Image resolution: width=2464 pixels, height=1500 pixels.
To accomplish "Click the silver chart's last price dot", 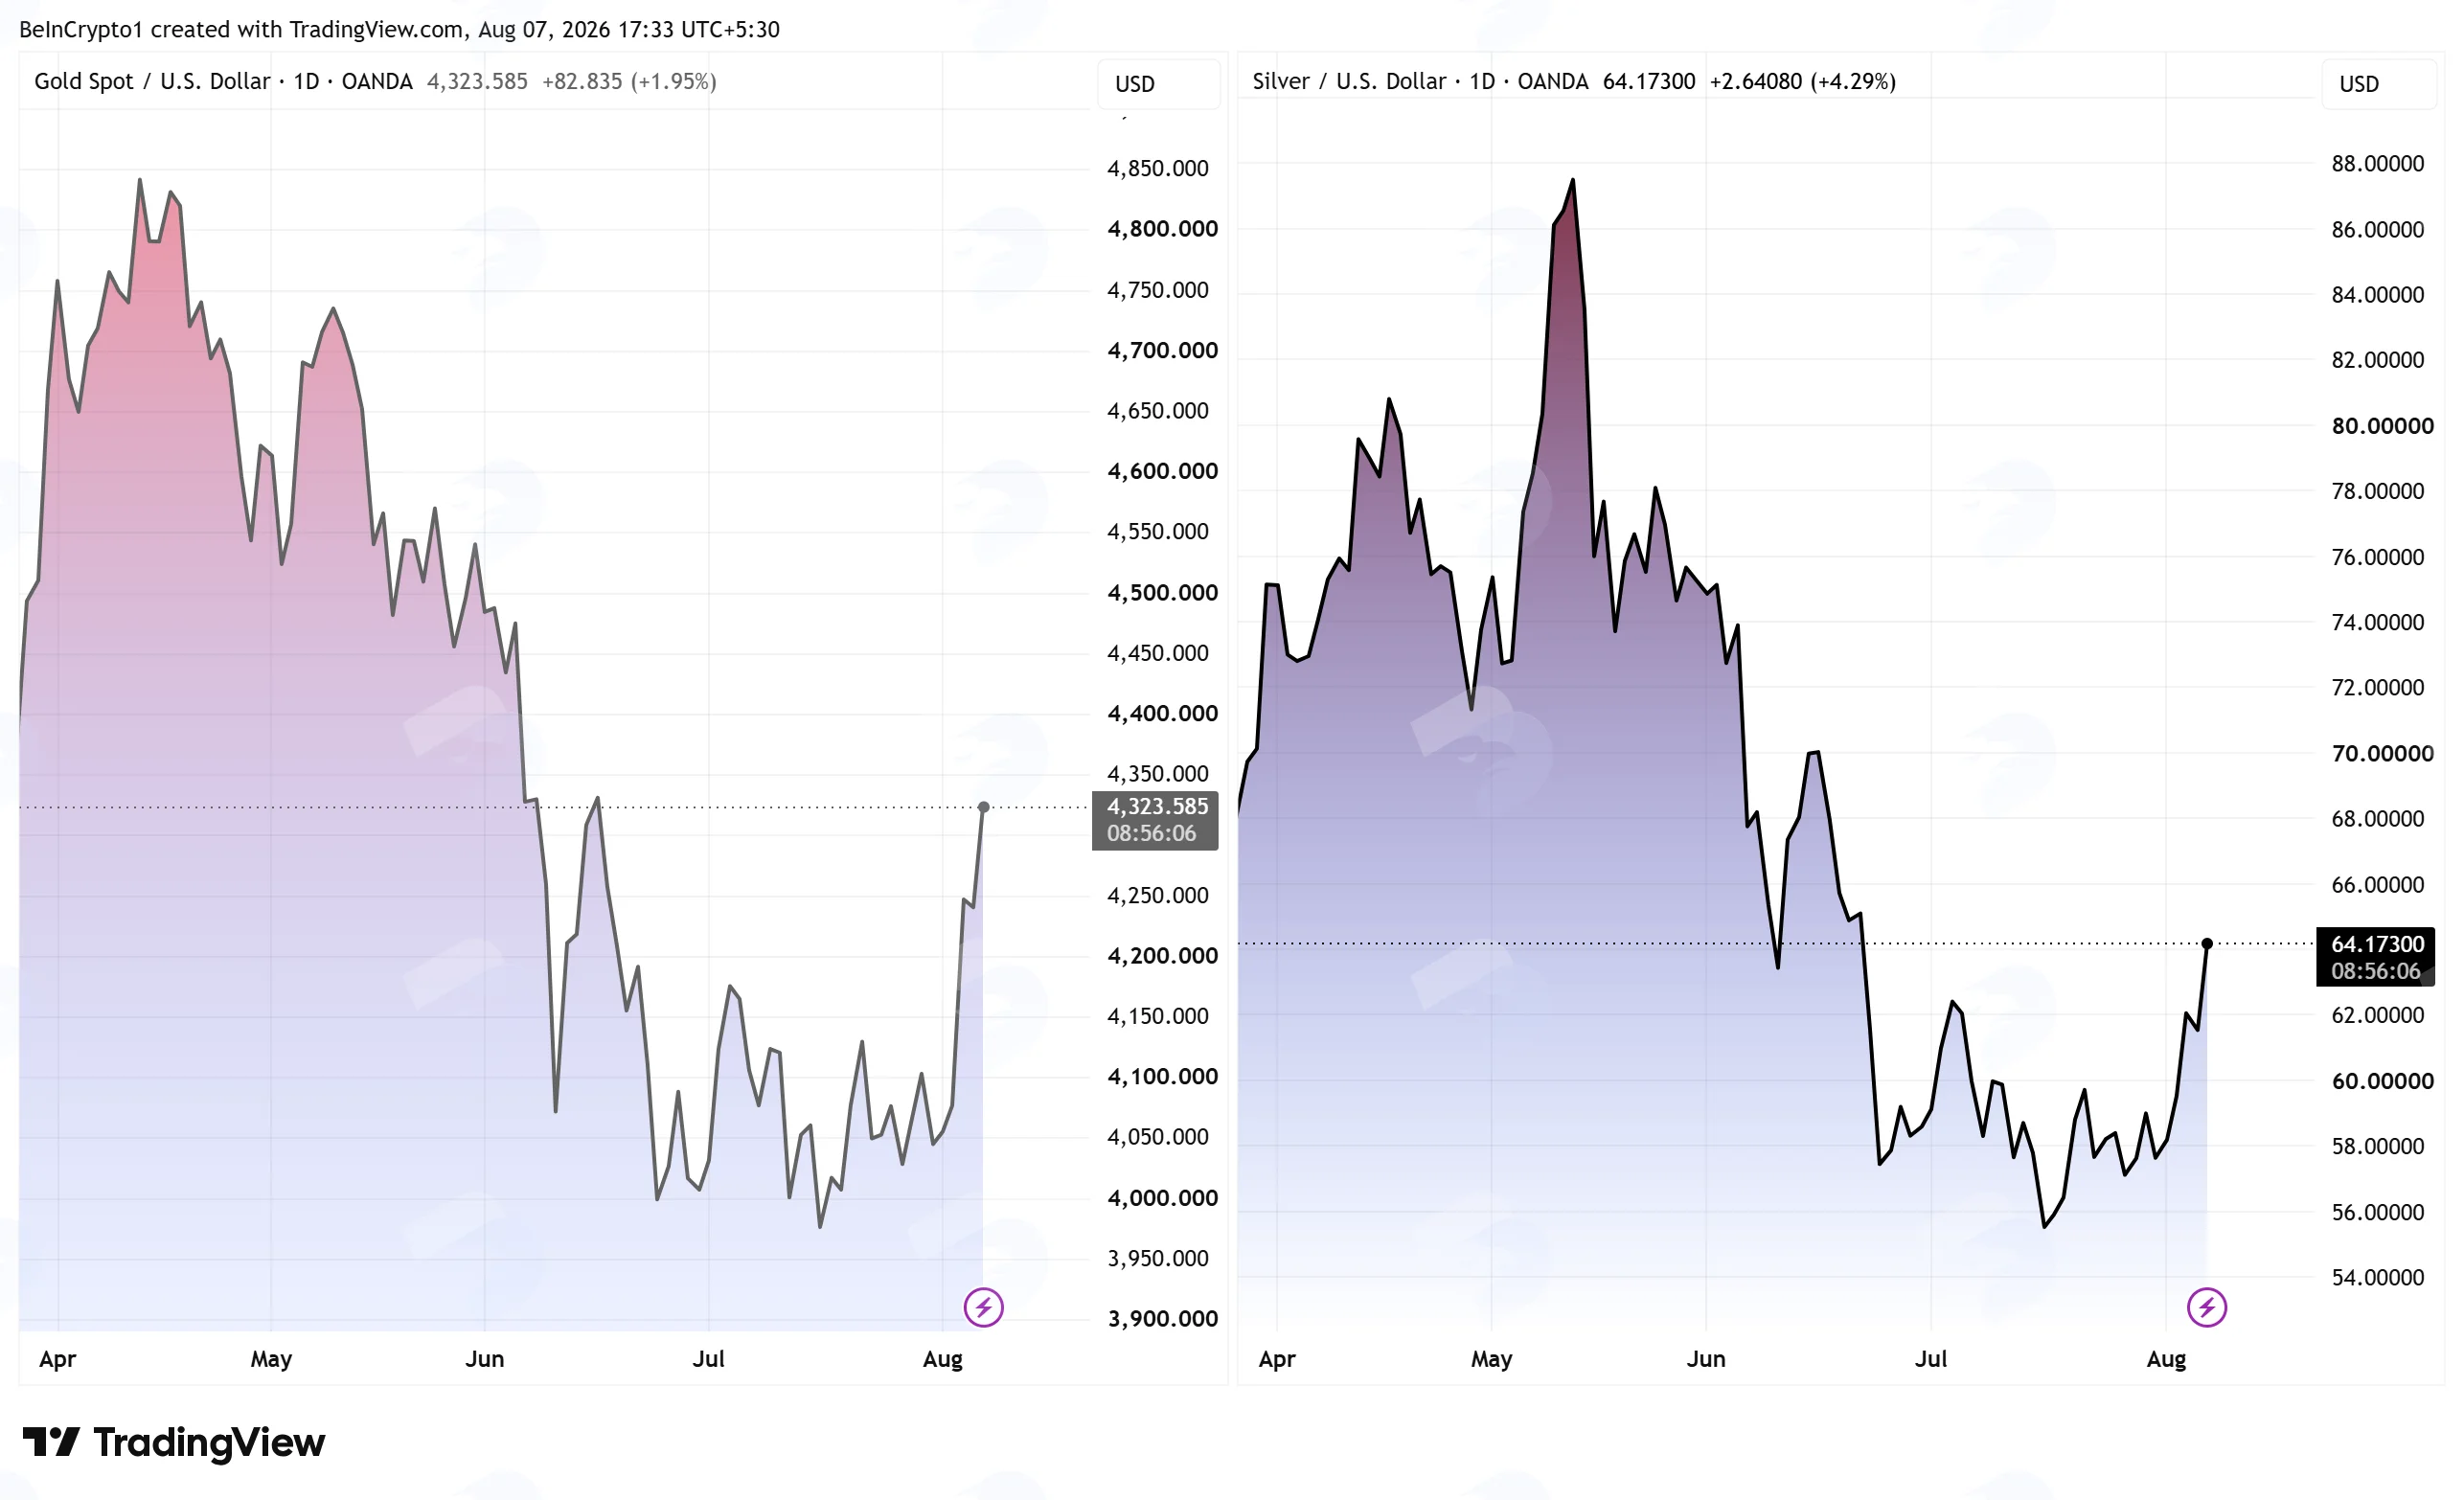I will (x=2207, y=943).
